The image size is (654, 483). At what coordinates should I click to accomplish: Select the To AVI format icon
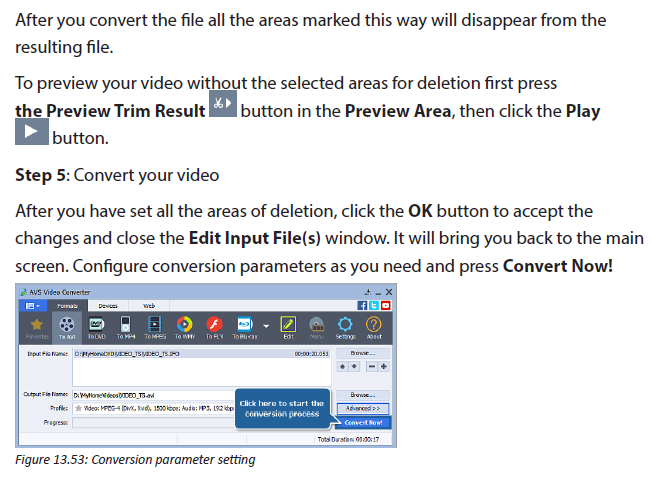point(67,328)
